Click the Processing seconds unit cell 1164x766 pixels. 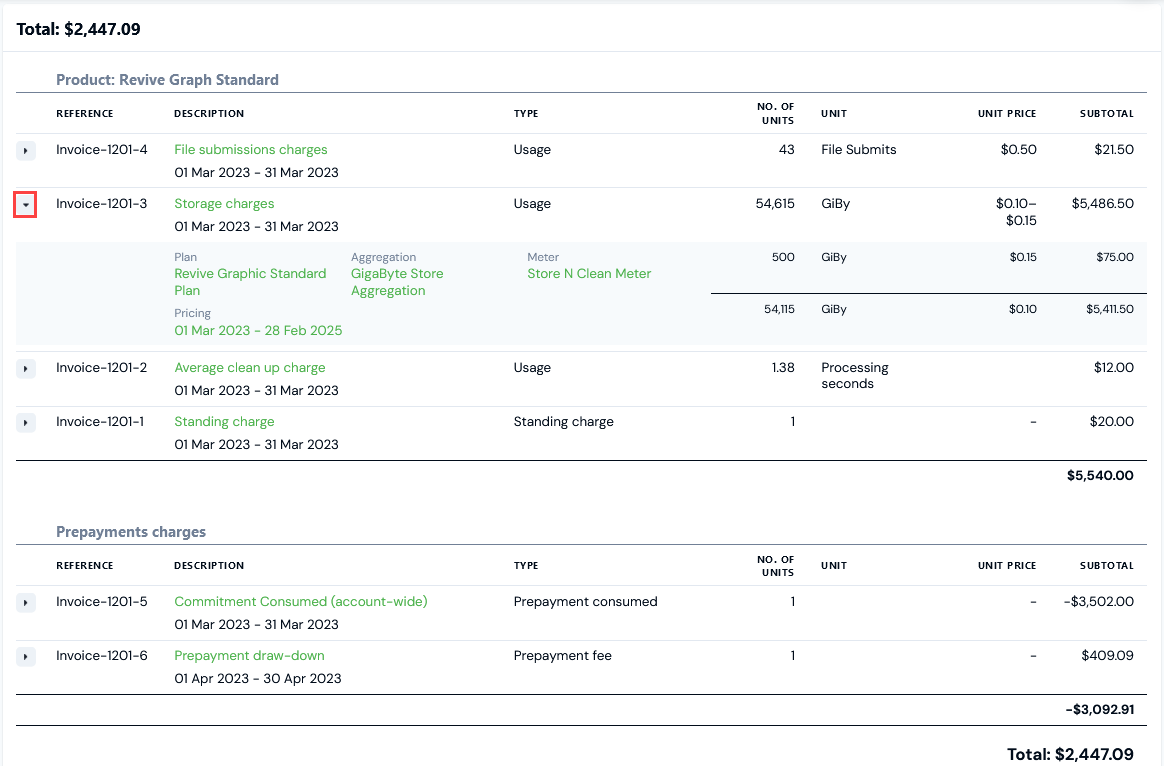pos(855,376)
